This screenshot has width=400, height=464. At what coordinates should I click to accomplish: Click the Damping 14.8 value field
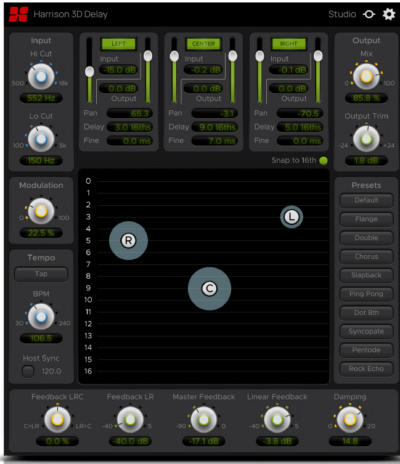click(350, 441)
